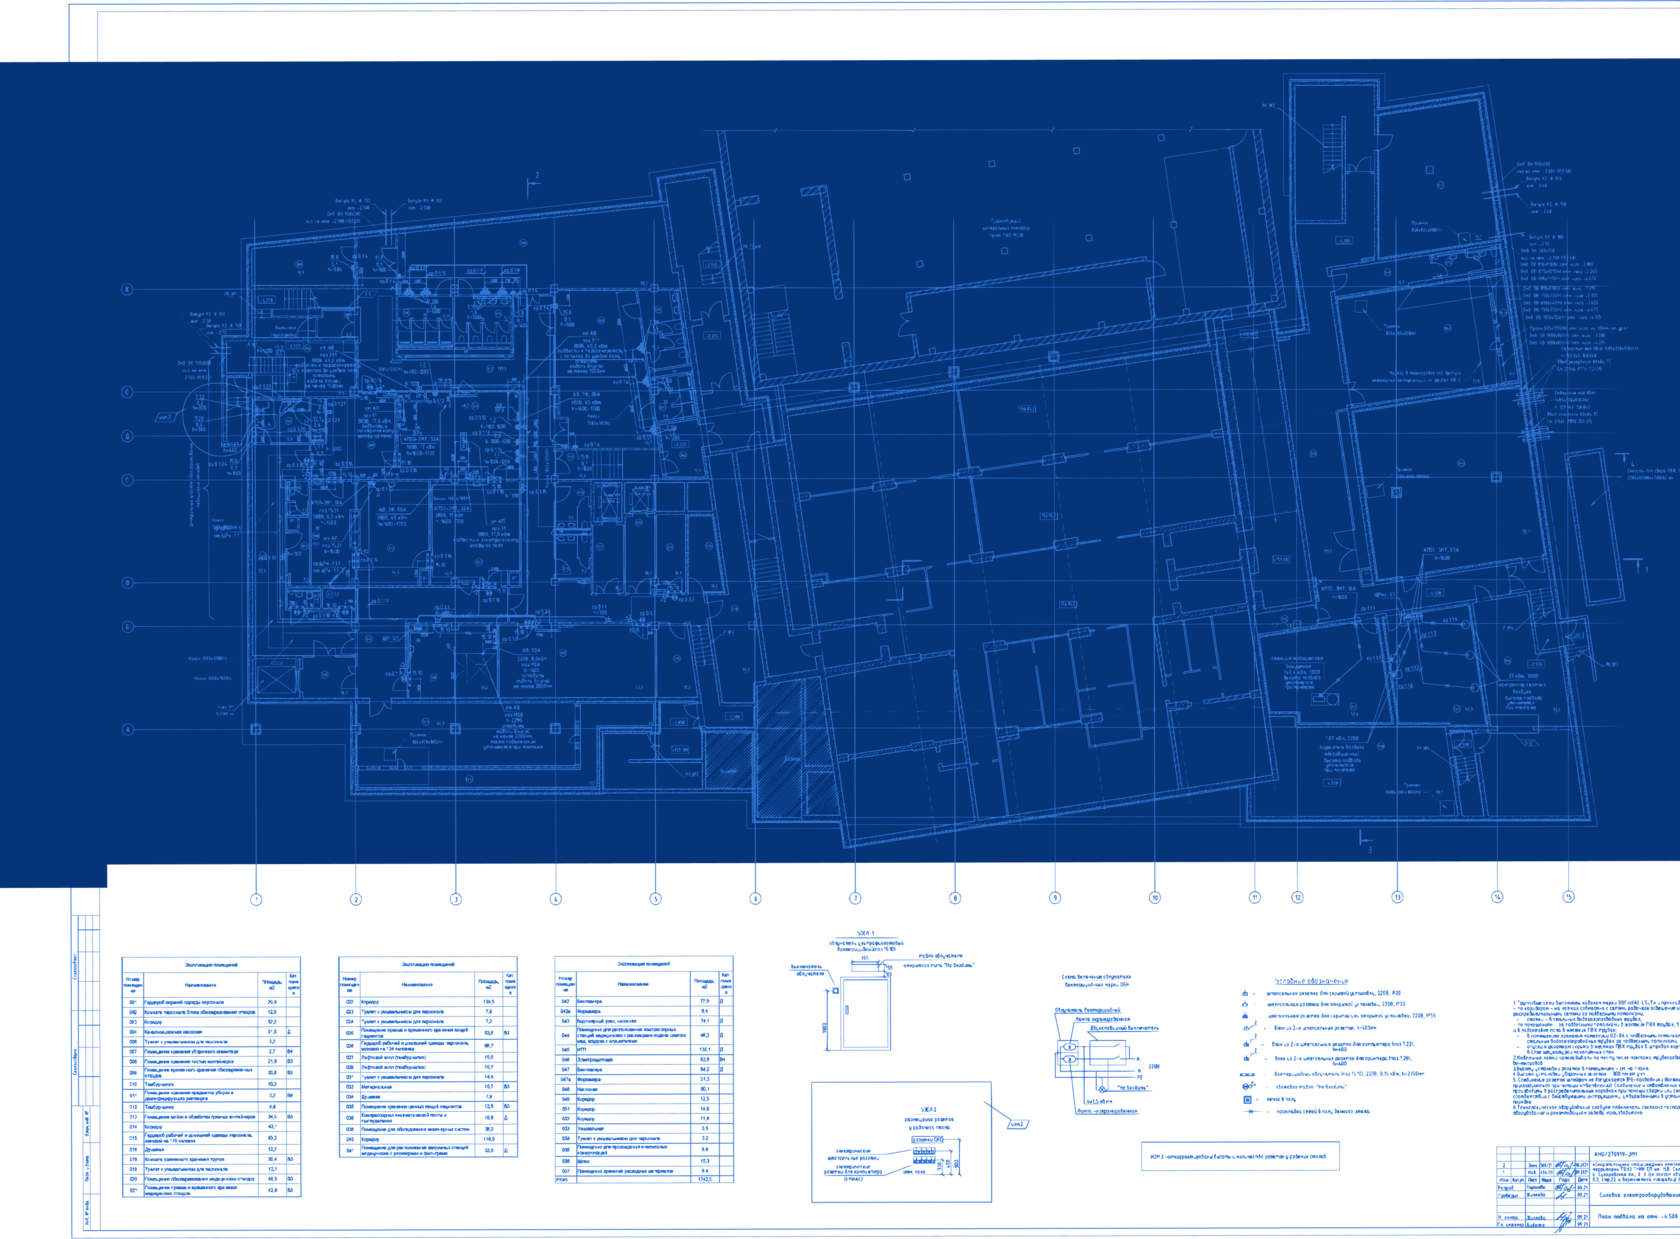This screenshot has width=1680, height=1239.
Task: Select grid axis bubble letter Е
Action: 127,392
